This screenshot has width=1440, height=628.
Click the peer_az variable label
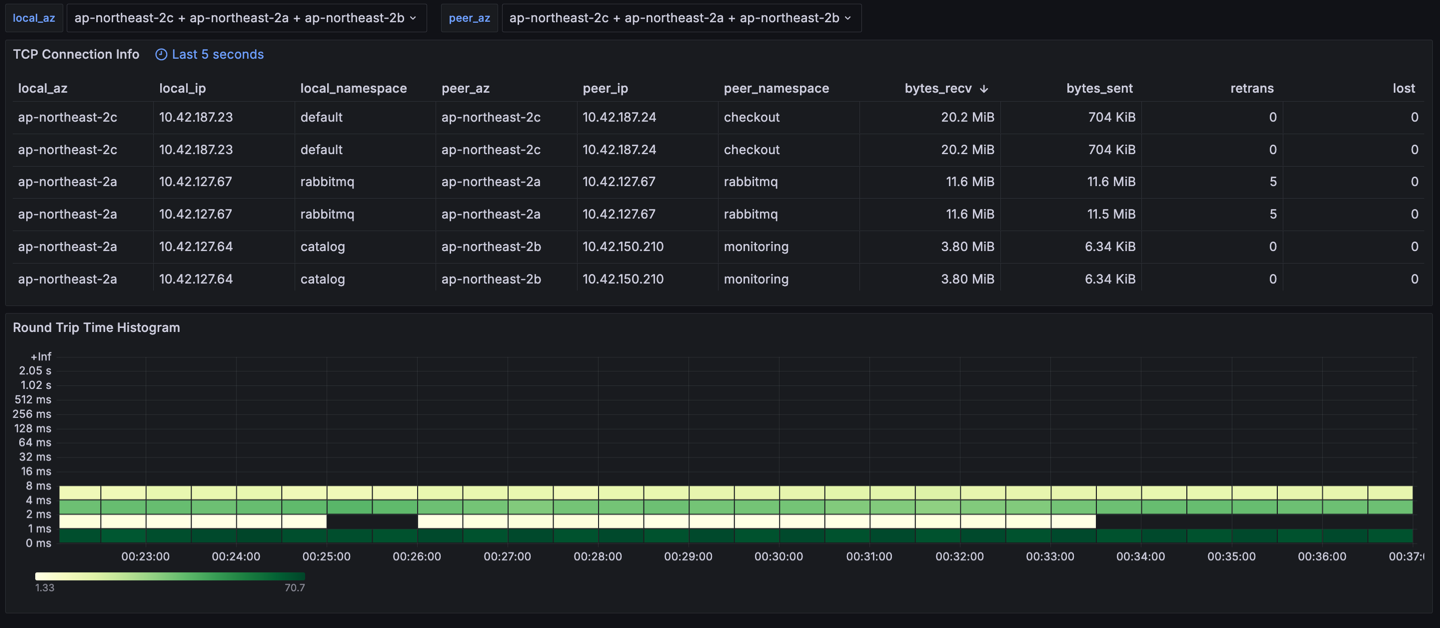click(x=469, y=18)
